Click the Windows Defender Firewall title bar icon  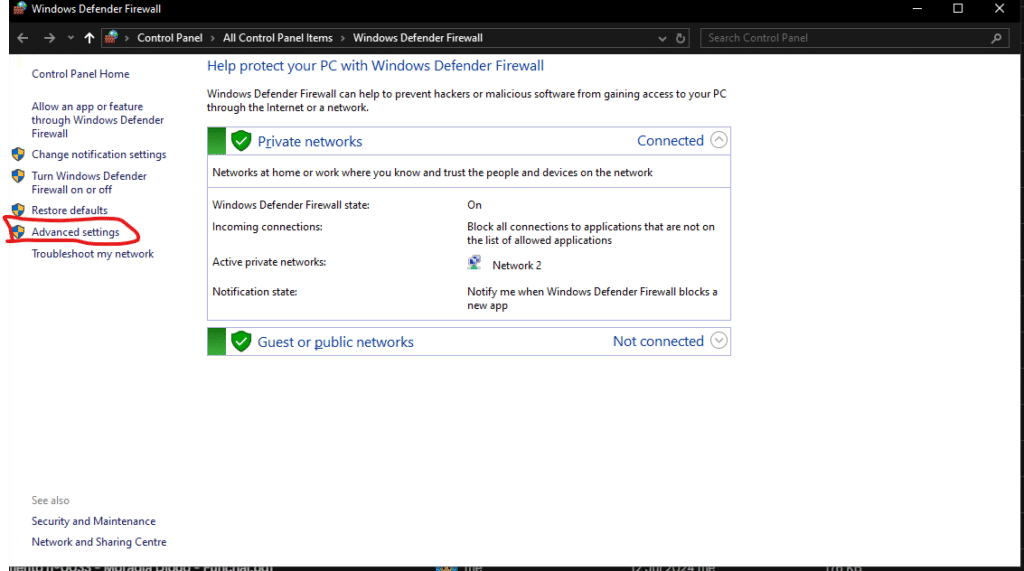tap(20, 8)
